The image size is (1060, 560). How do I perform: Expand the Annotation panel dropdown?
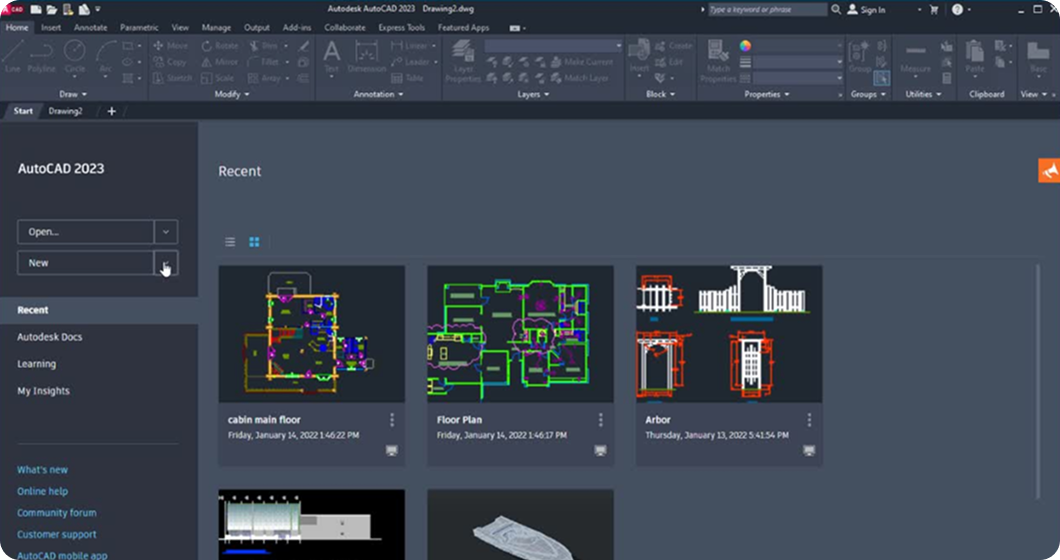pos(379,94)
